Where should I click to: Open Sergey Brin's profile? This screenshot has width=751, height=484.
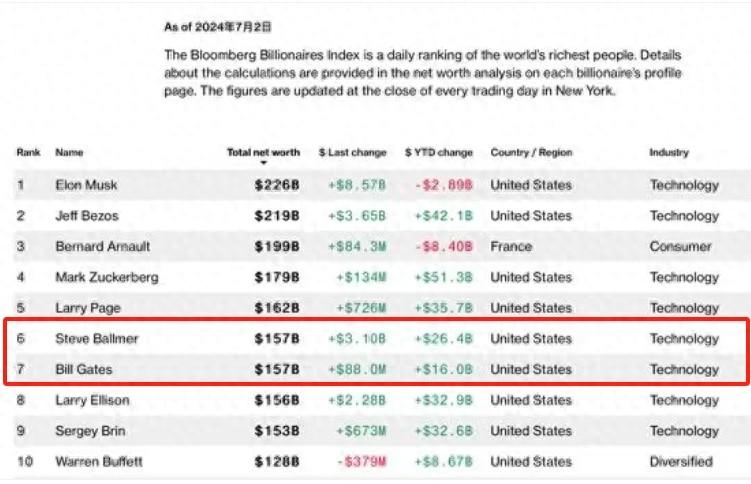coord(91,431)
